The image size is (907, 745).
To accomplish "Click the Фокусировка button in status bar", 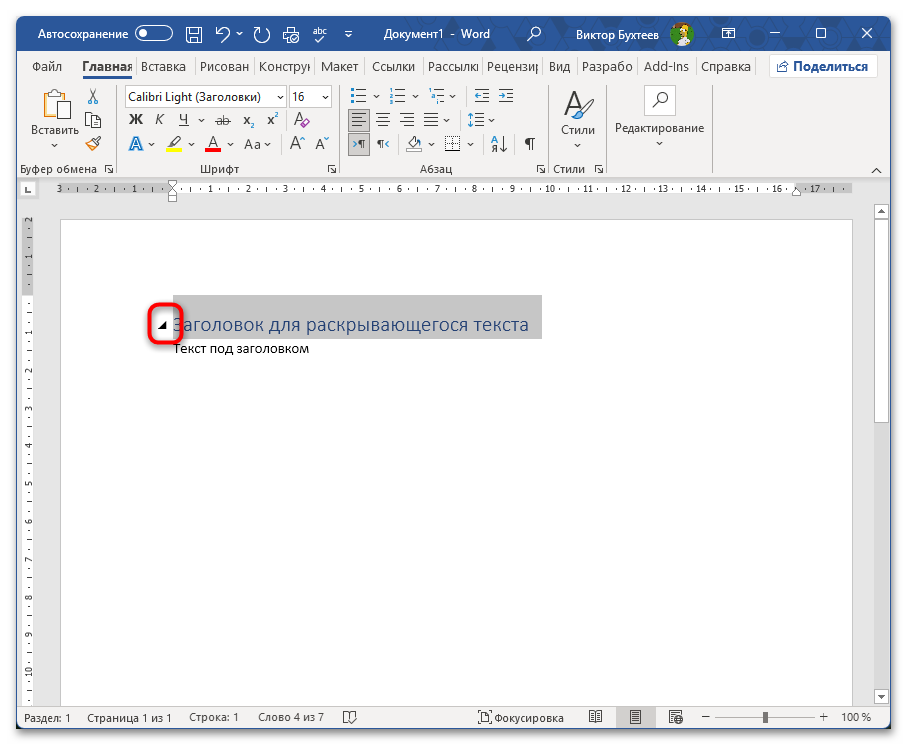I will pyautogui.click(x=520, y=718).
